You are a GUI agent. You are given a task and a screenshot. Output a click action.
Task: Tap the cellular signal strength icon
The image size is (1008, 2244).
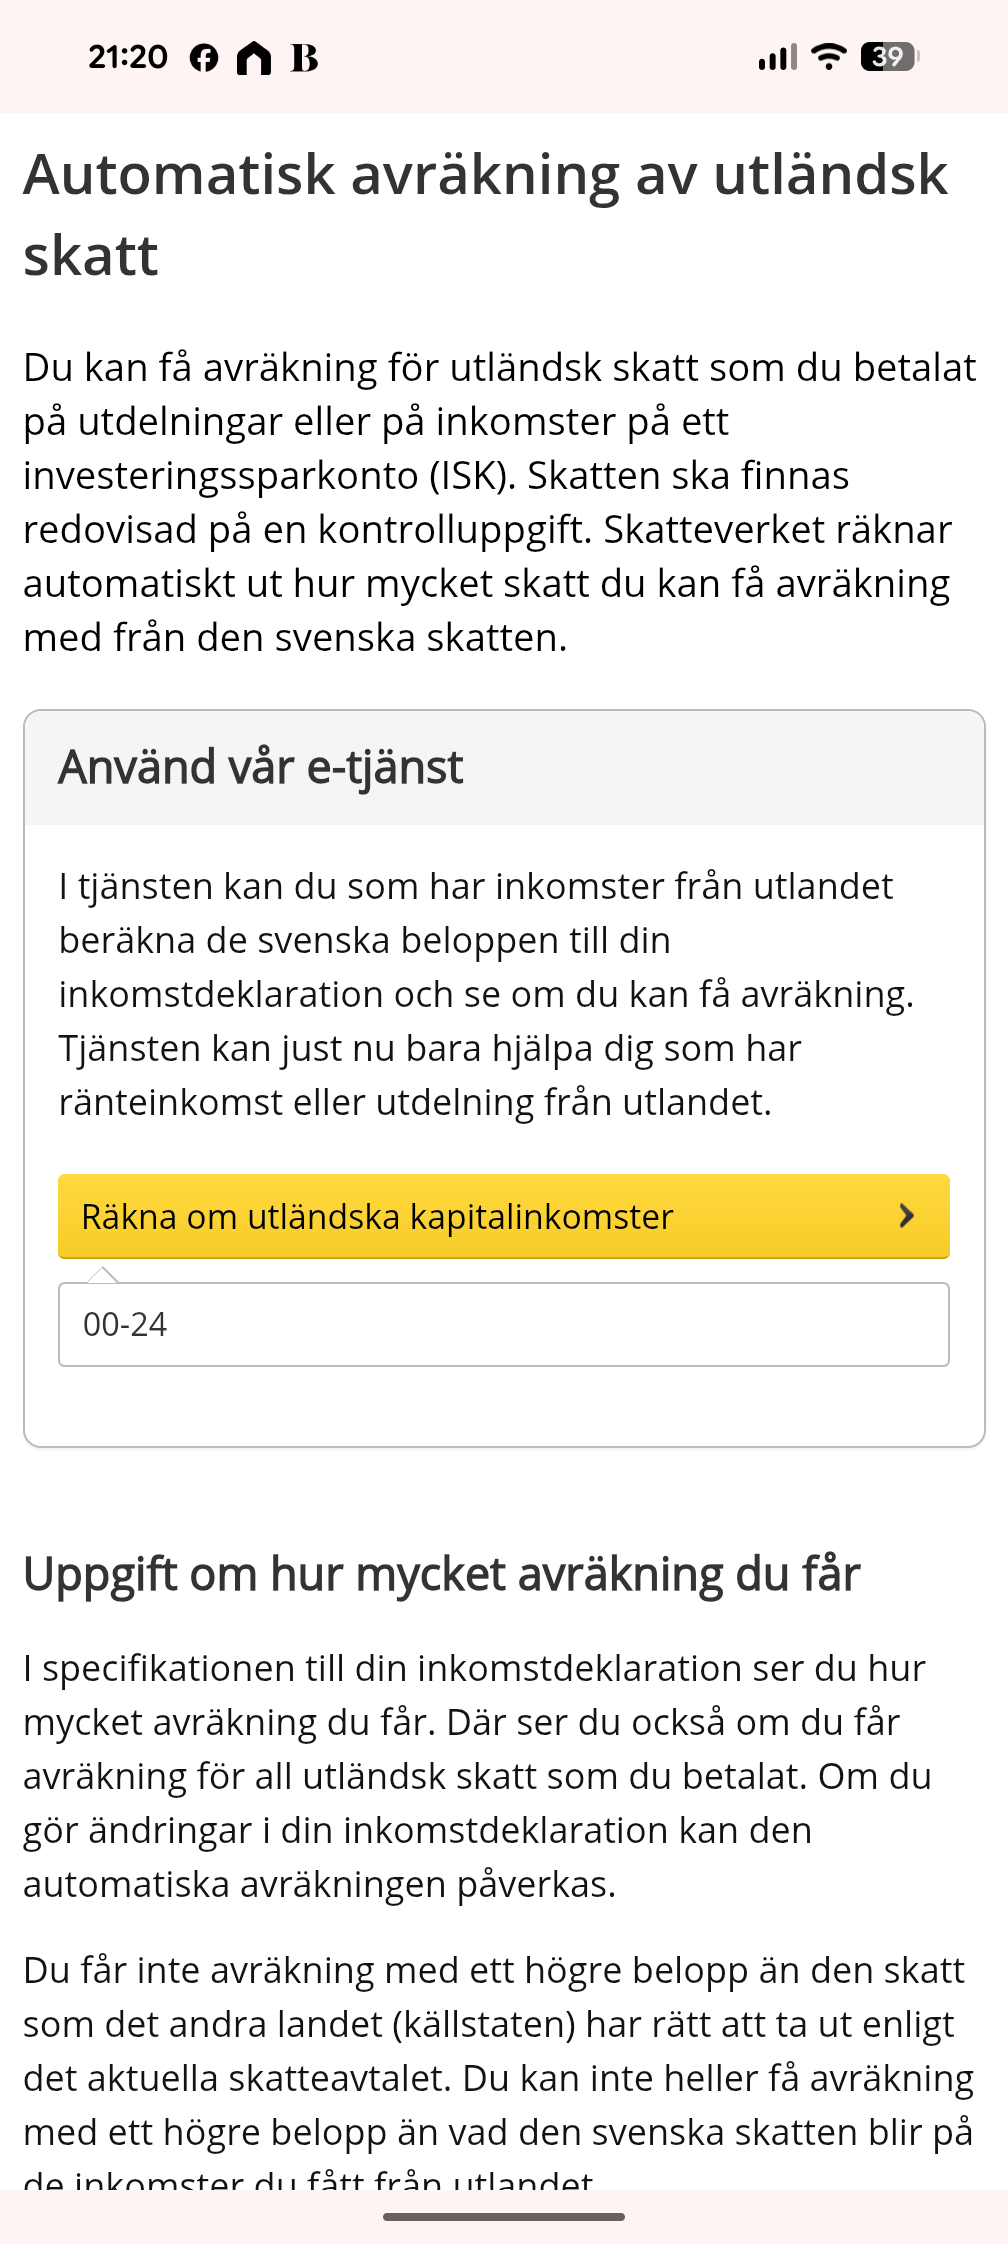777,57
